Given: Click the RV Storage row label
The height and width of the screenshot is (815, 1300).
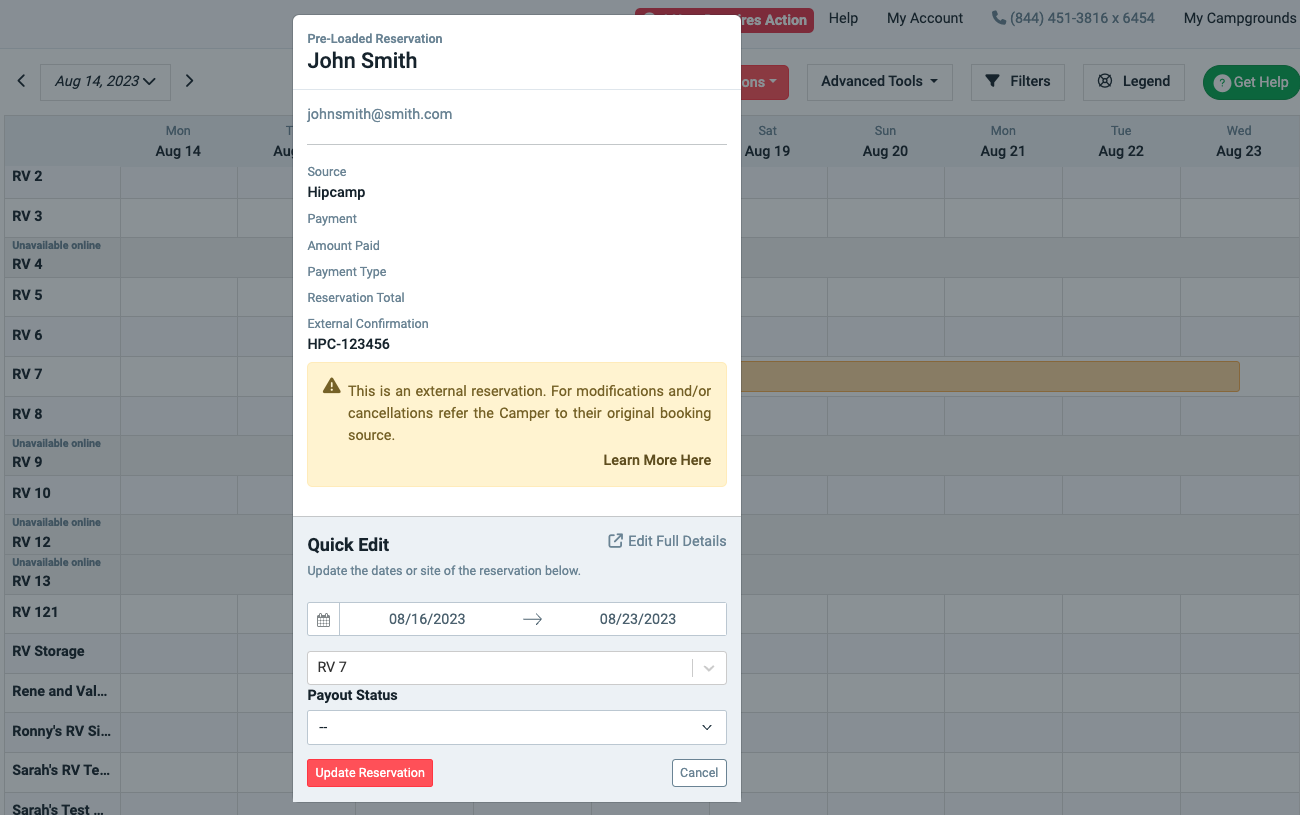Looking at the screenshot, I should click(48, 651).
